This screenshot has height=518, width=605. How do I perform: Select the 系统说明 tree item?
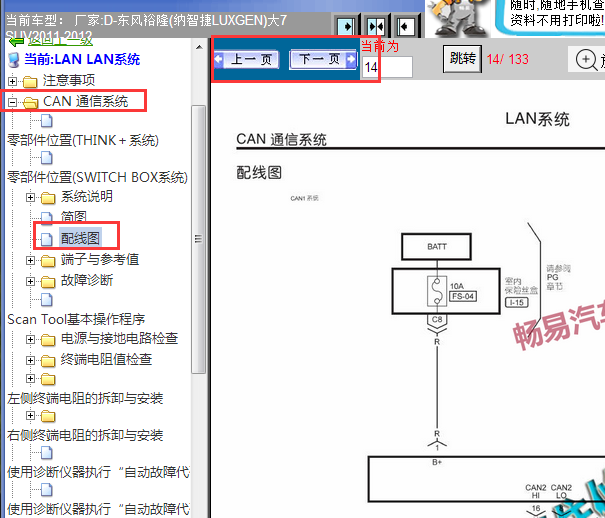86,196
